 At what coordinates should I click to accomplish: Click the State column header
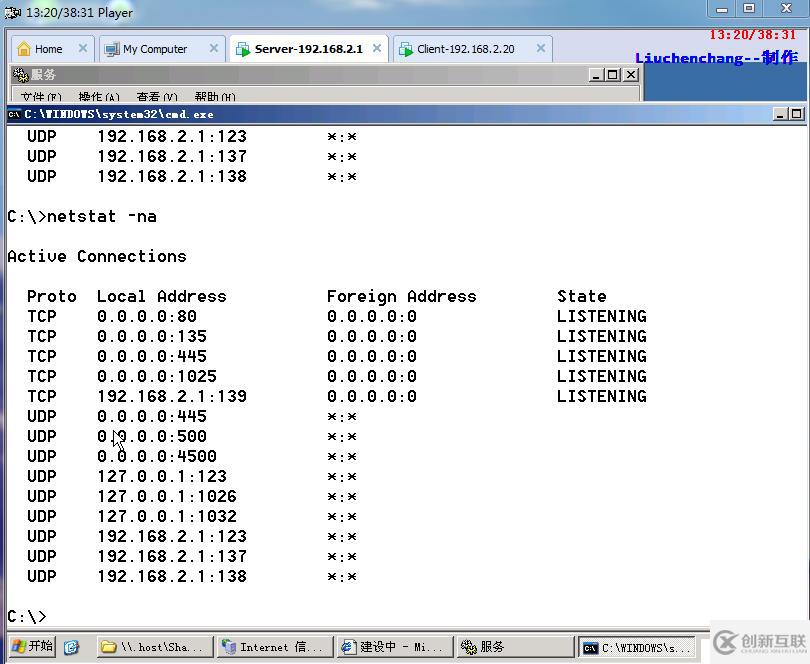pyautogui.click(x=582, y=296)
